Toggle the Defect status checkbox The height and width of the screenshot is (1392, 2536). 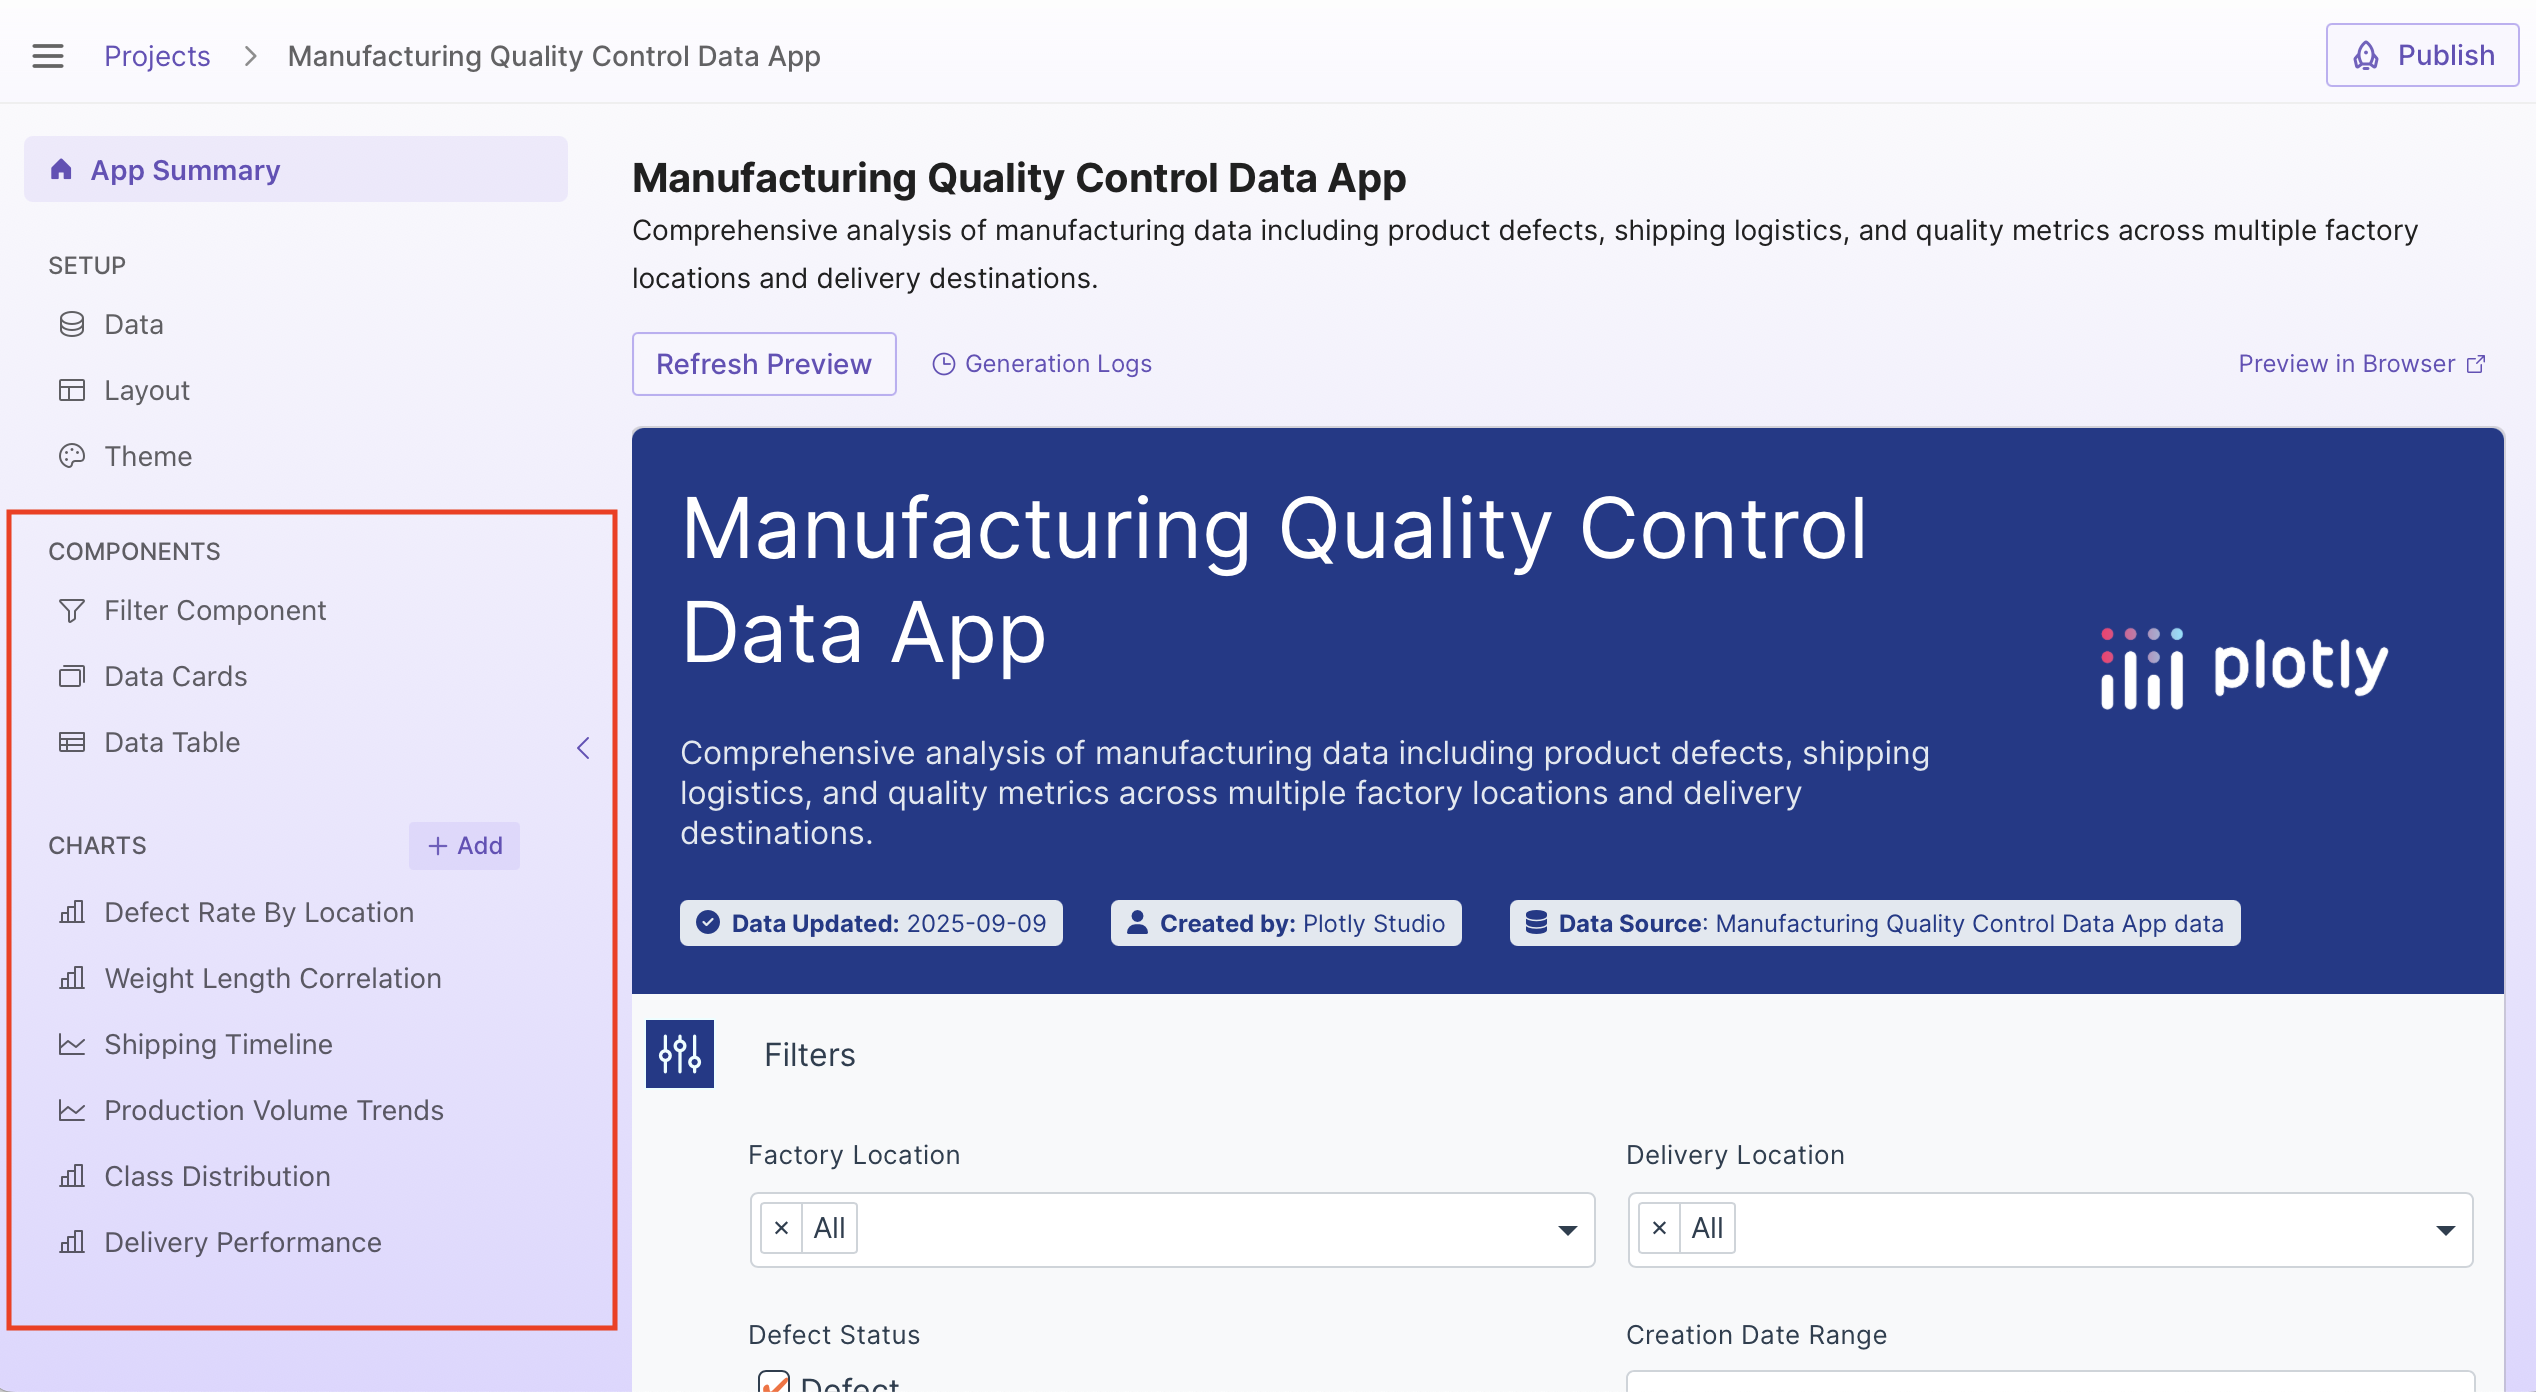click(x=774, y=1383)
